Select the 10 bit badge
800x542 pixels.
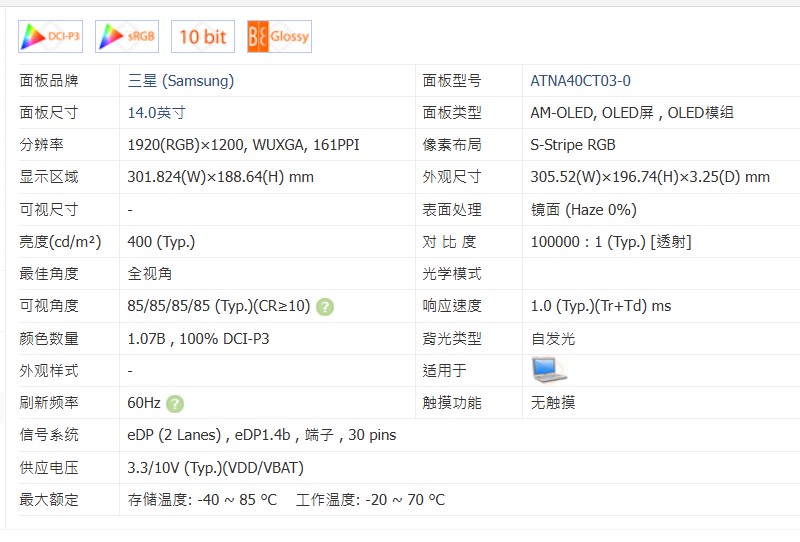[203, 36]
